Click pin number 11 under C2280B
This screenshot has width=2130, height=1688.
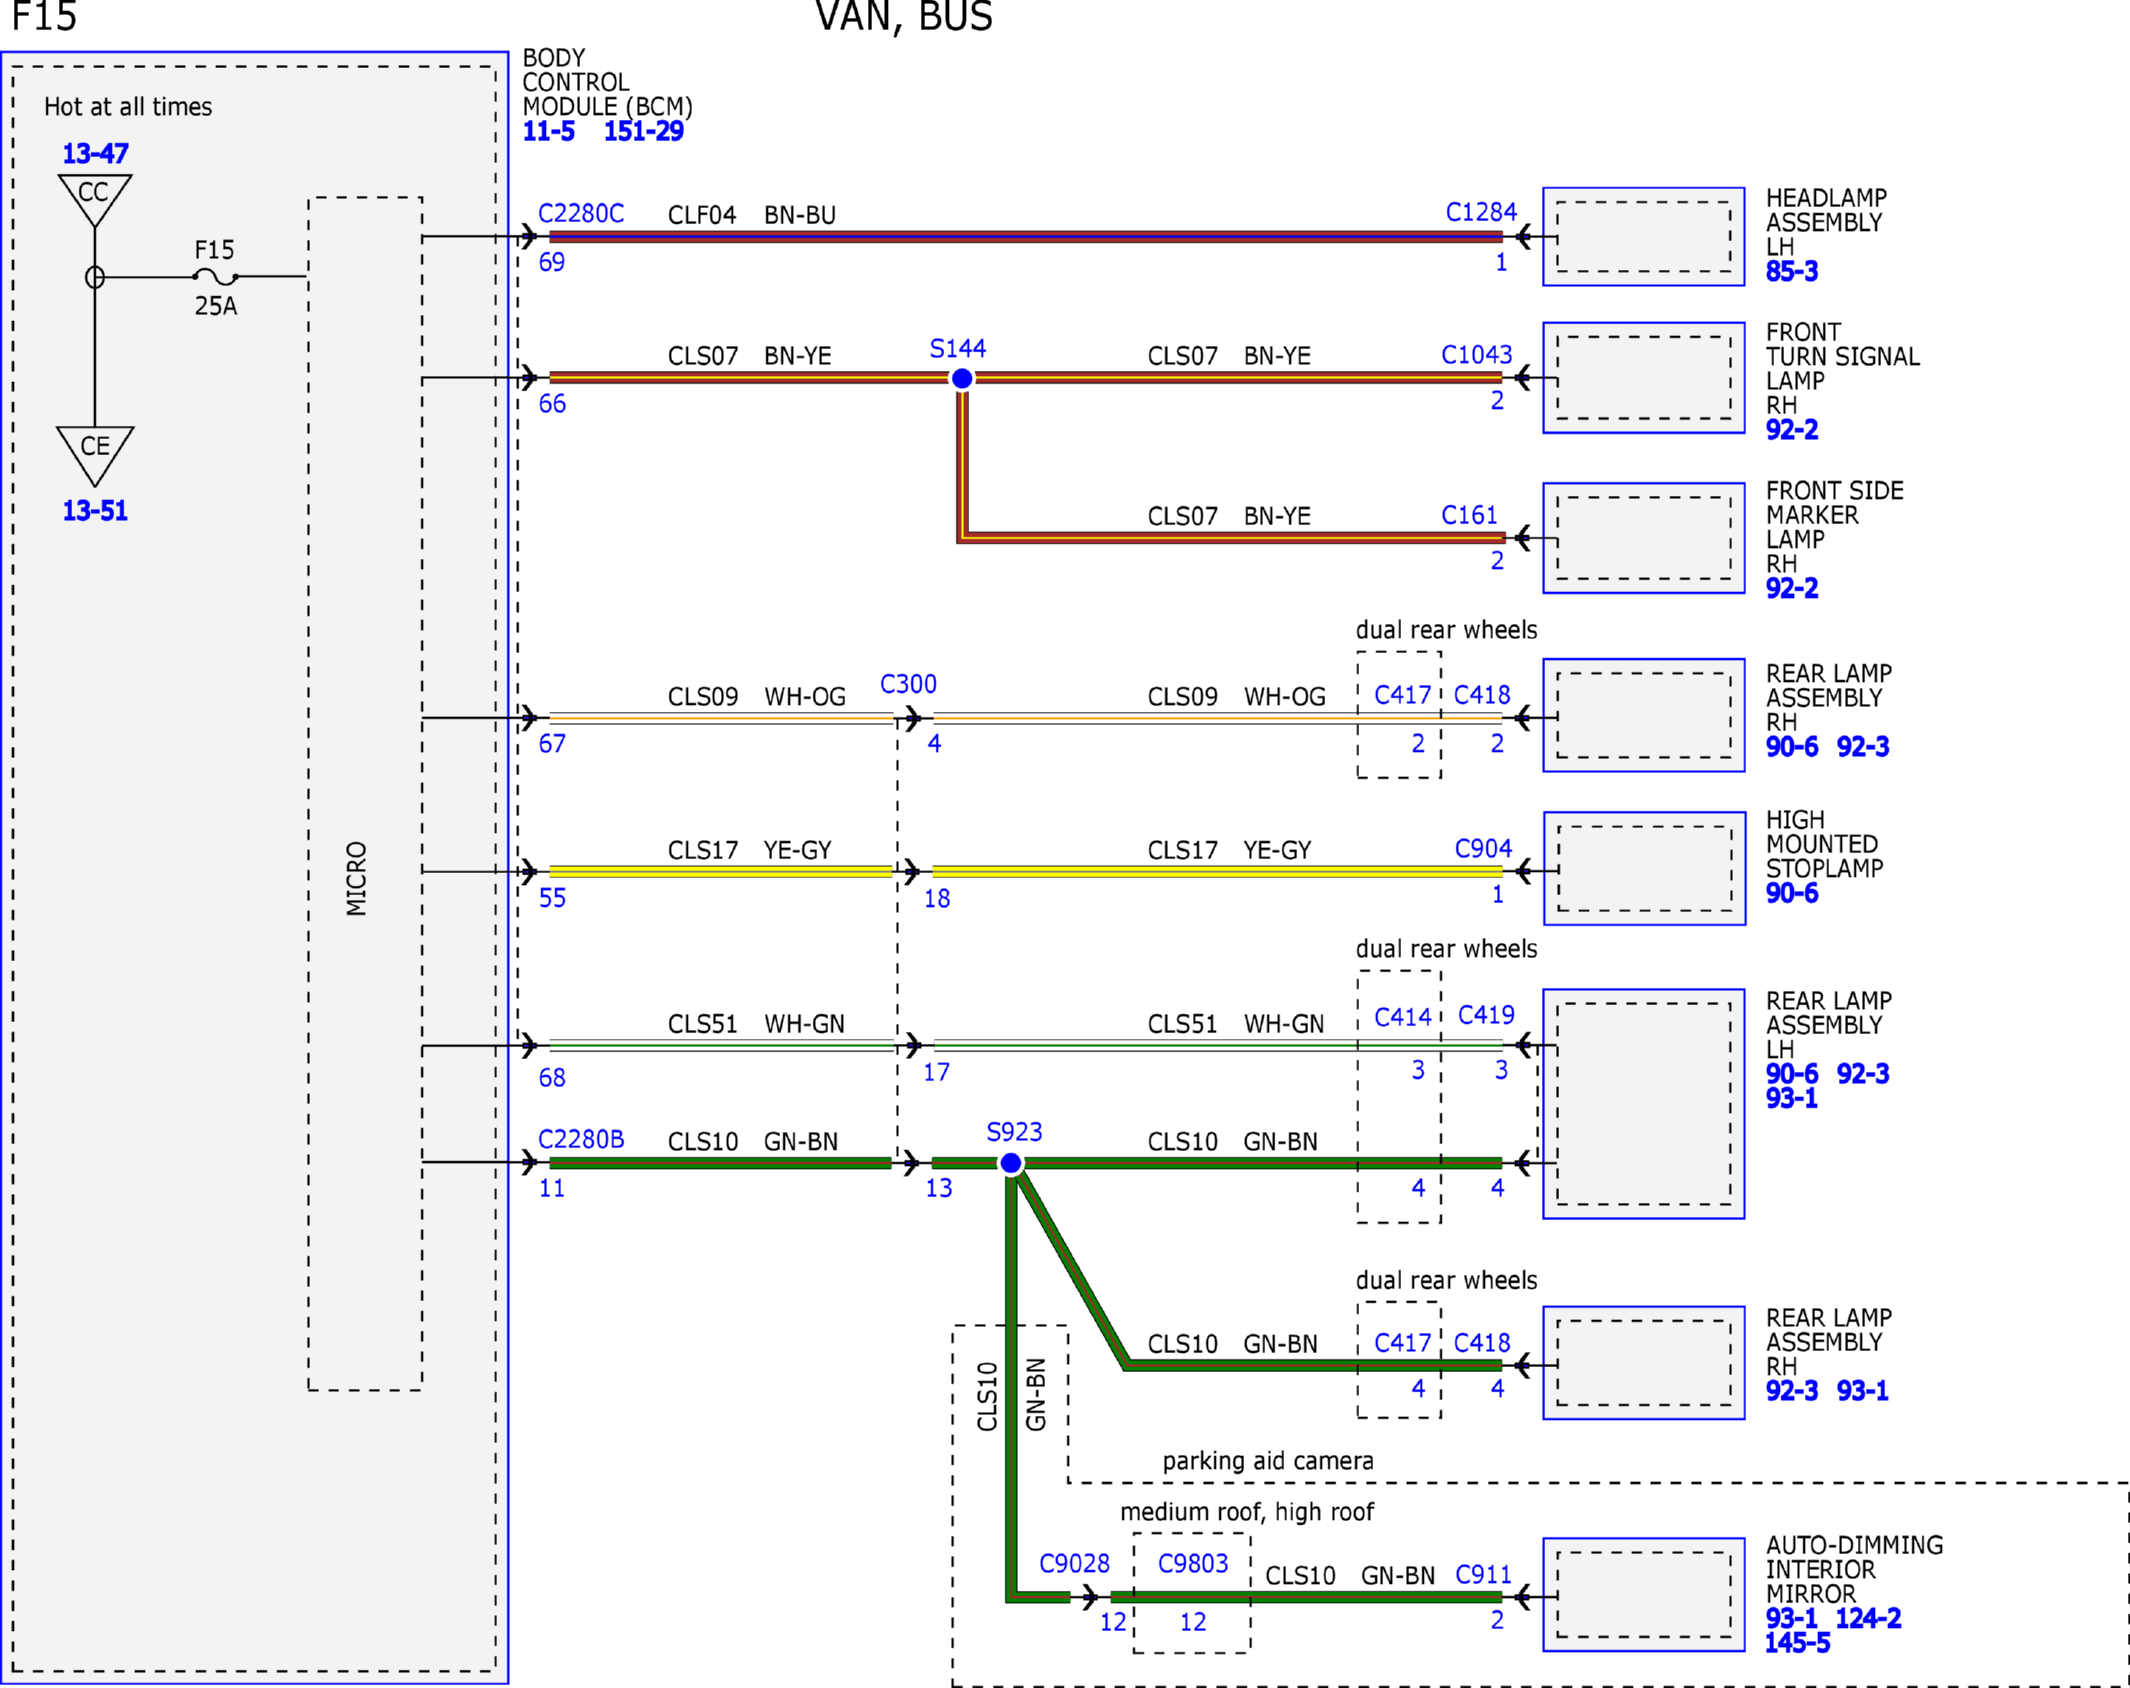coord(552,1188)
